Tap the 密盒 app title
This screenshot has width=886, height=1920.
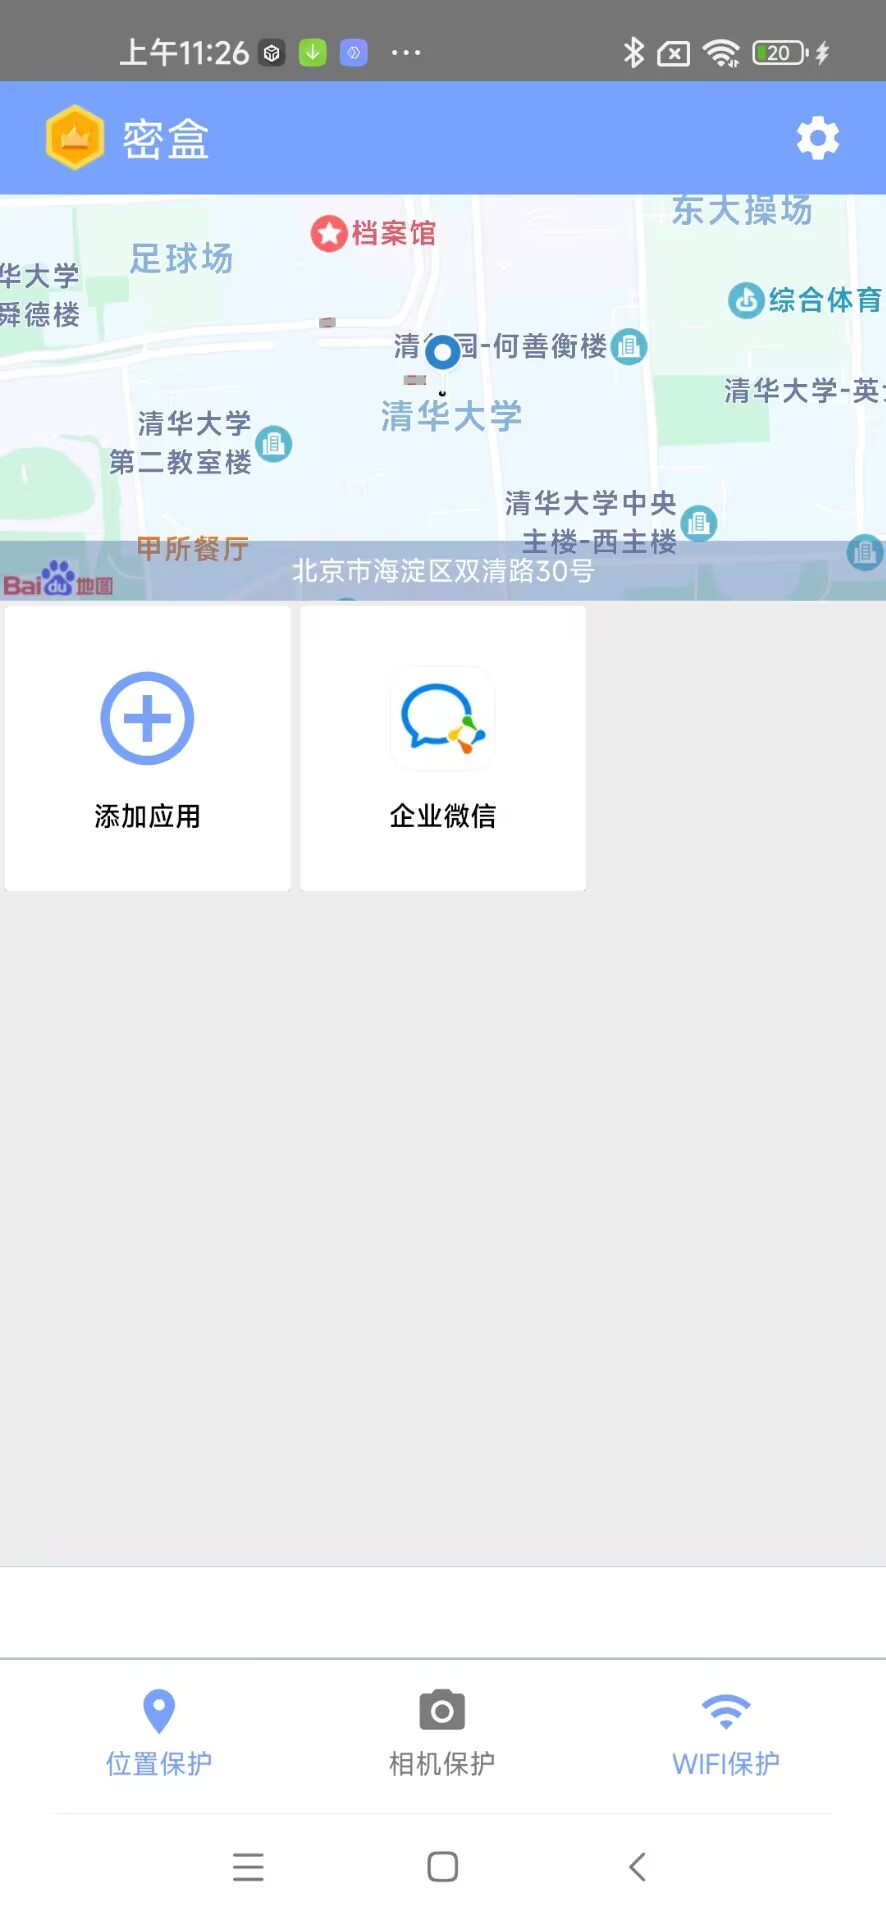(x=166, y=139)
